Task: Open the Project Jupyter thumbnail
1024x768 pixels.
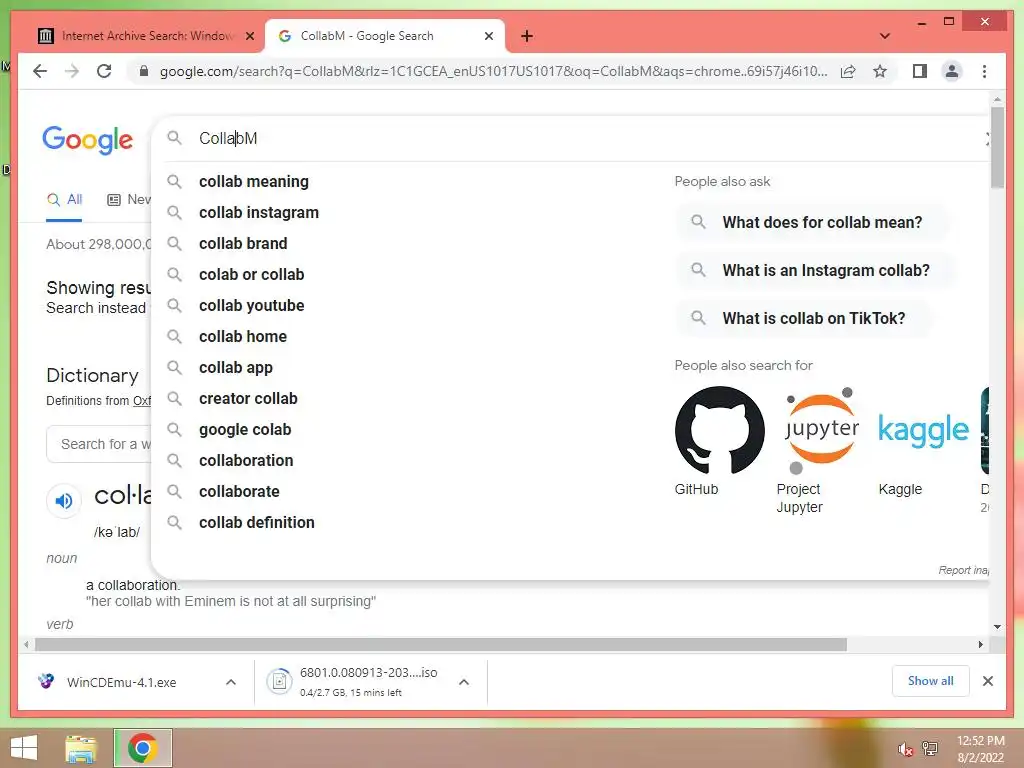Action: point(822,430)
